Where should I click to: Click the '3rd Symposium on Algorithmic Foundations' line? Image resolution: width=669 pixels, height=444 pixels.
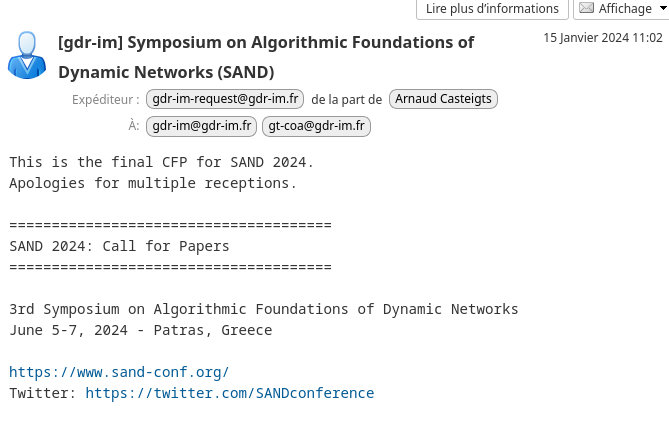coord(264,310)
